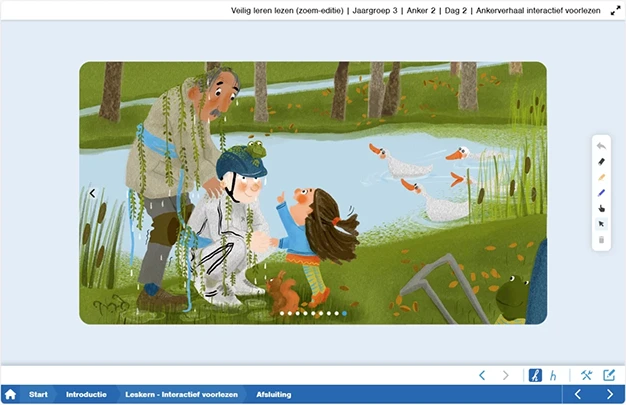Go to previous lesson step in blue bar
Screen dimensions: 626x405
click(x=578, y=395)
